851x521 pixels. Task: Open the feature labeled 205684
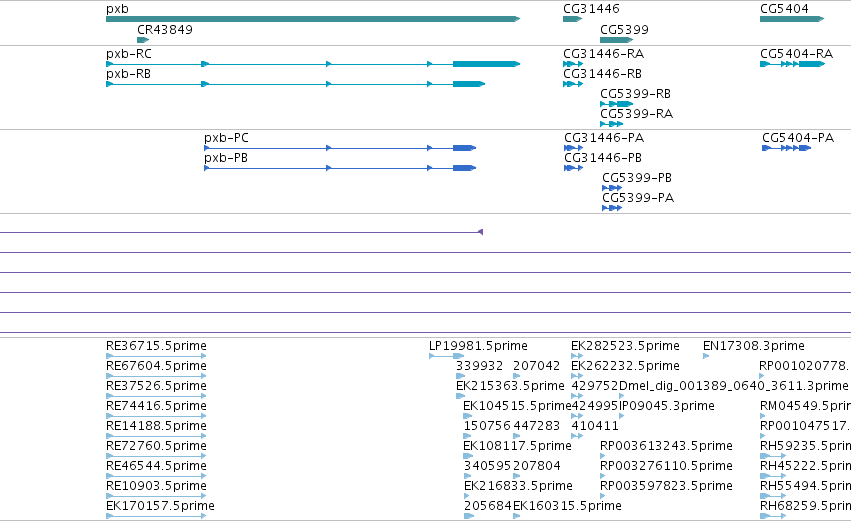click(488, 506)
